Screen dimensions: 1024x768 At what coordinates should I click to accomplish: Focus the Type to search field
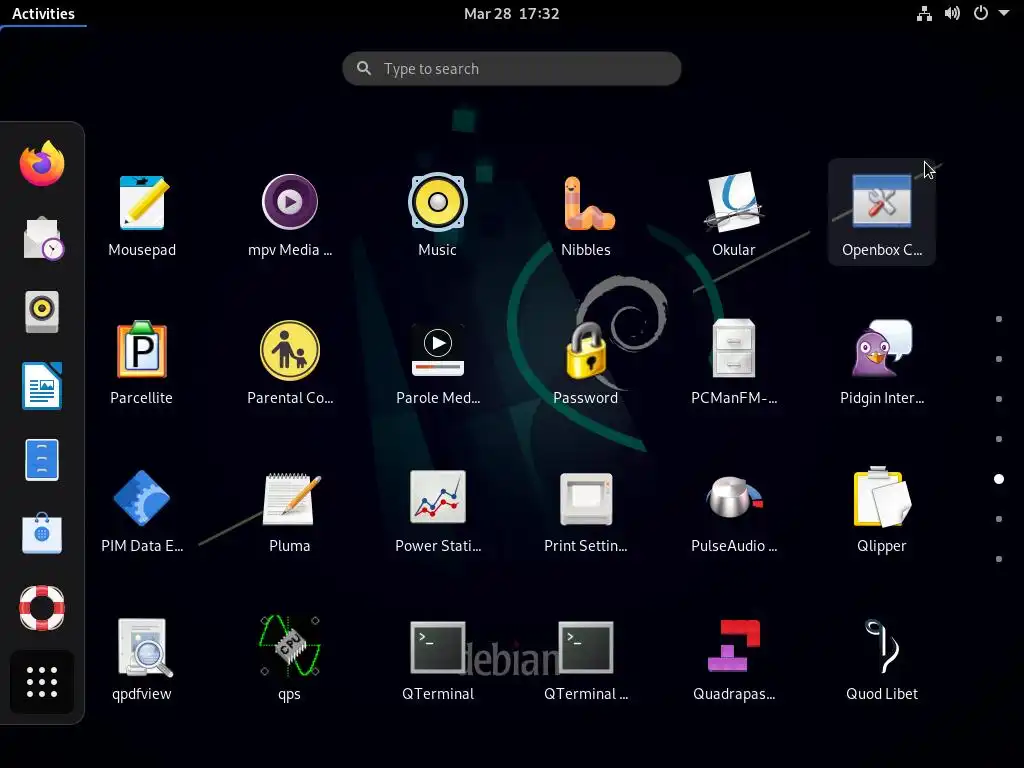511,69
